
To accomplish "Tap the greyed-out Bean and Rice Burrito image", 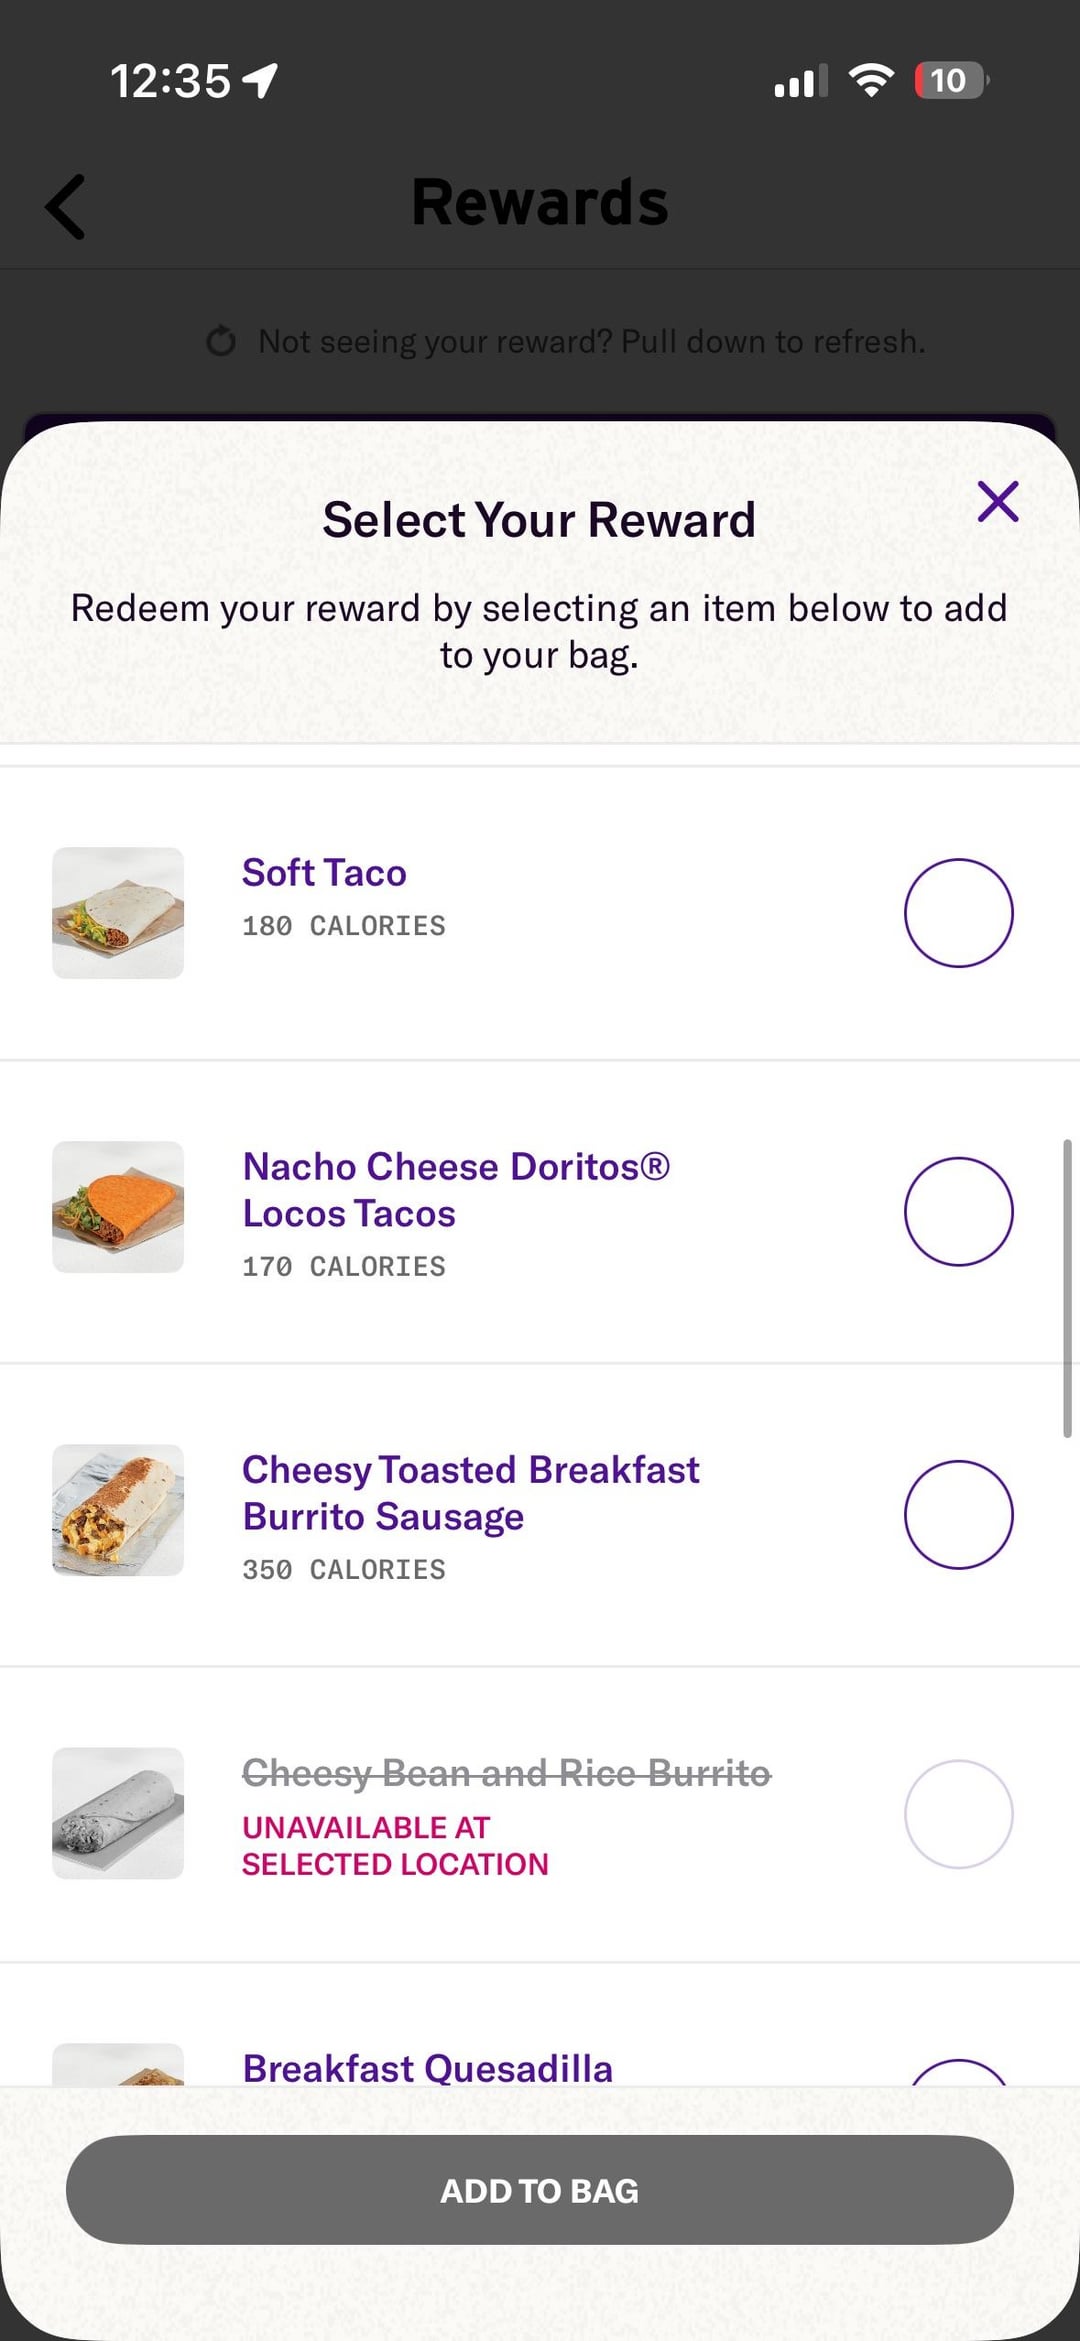I will tap(118, 1813).
